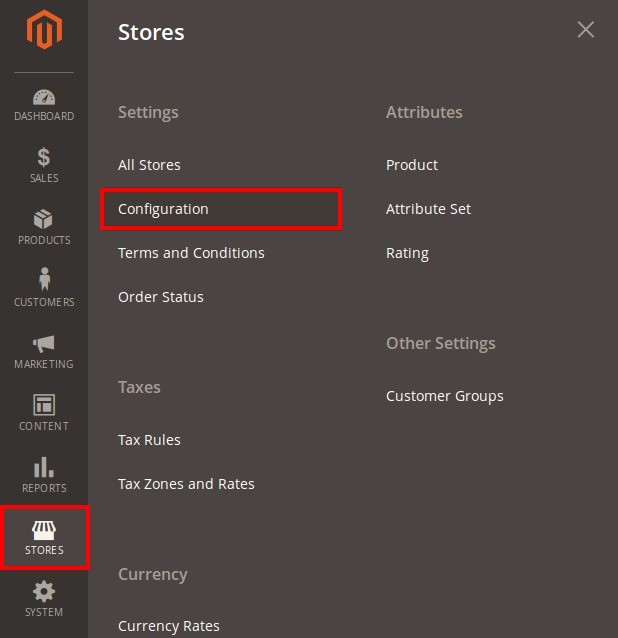Viewport: 618px width, 638px height.
Task: Open the Reports bar chart icon
Action: [x=44, y=467]
